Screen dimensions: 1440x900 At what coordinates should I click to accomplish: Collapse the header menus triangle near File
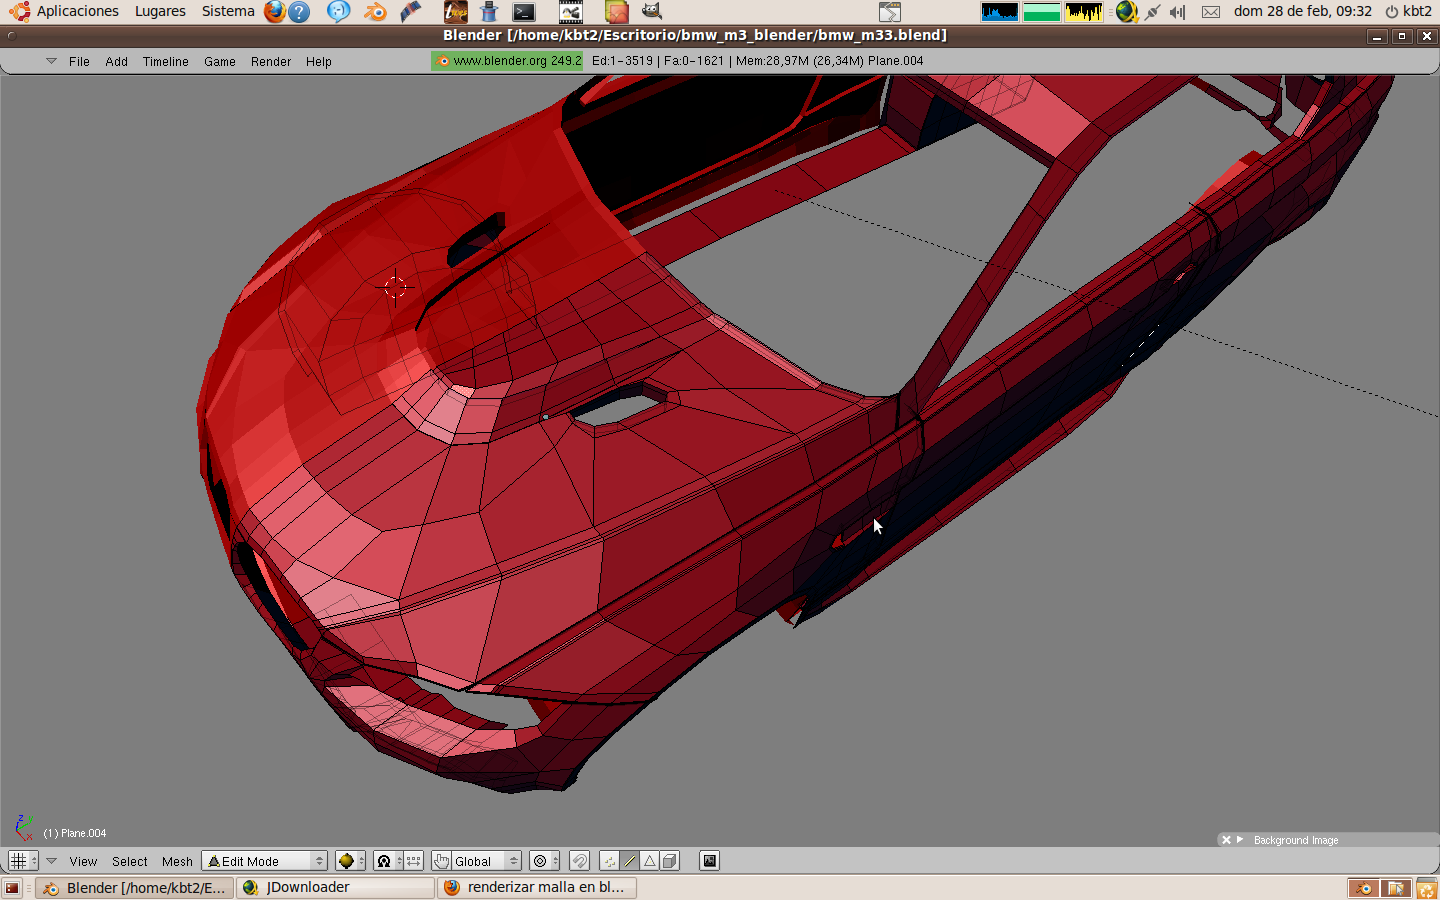(x=51, y=61)
